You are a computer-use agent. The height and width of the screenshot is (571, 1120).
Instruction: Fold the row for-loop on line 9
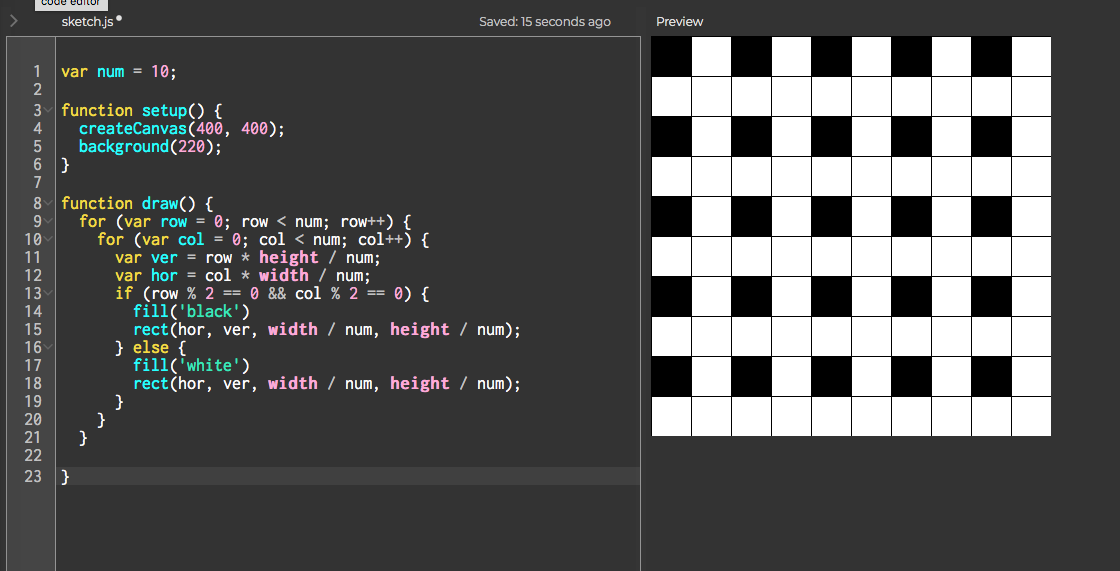click(48, 221)
